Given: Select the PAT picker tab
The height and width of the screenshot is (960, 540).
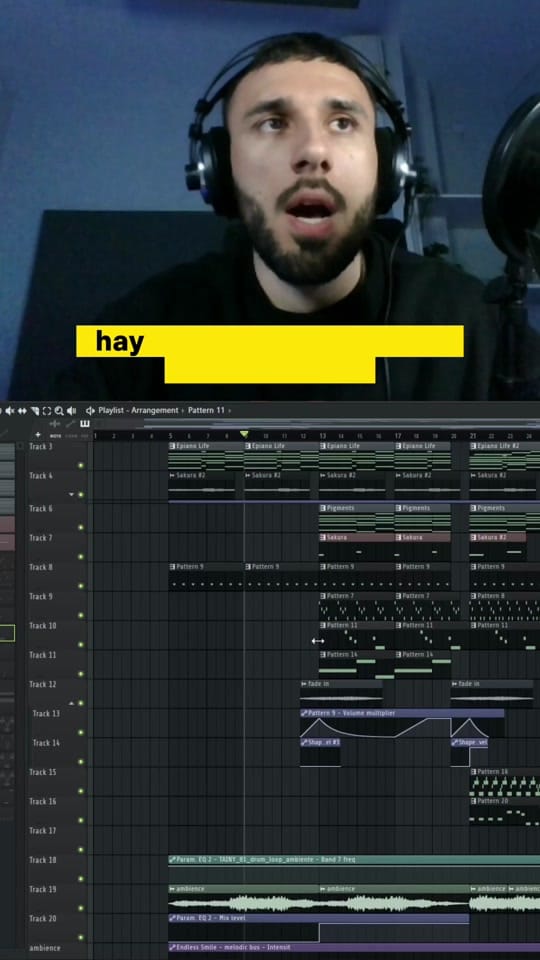Looking at the screenshot, I should (x=84, y=435).
